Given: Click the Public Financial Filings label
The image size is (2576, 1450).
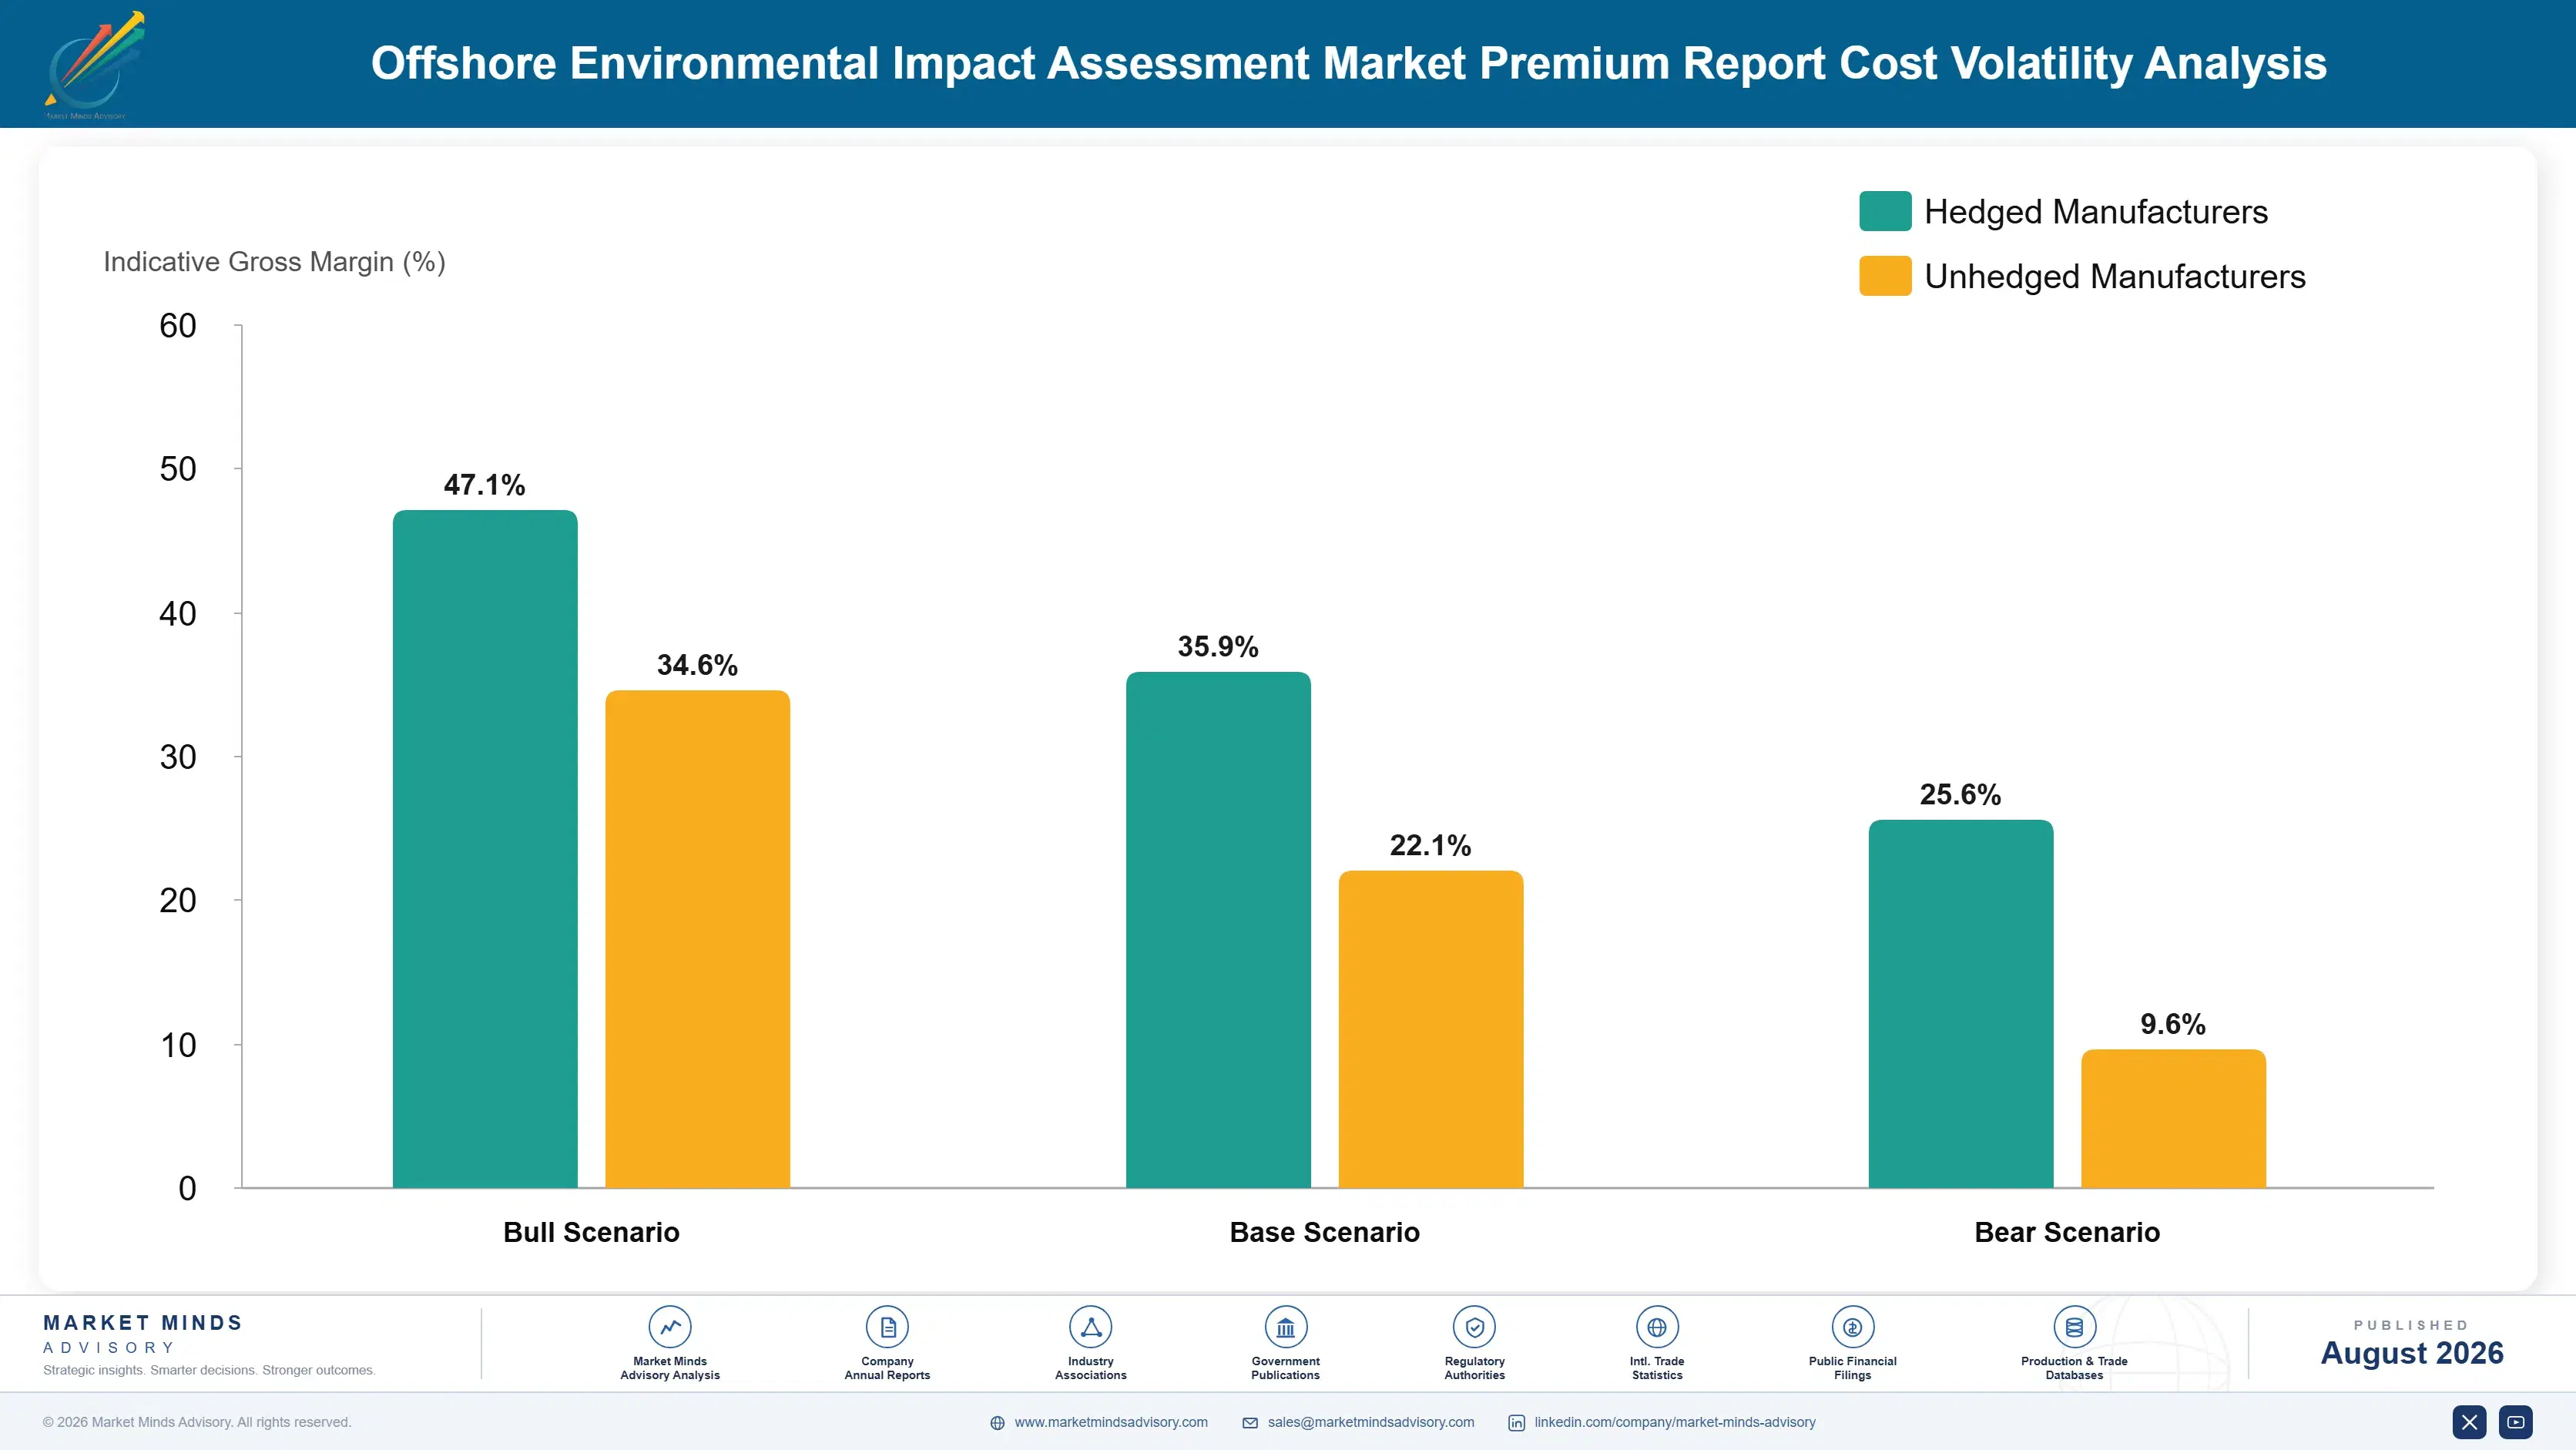Looking at the screenshot, I should [x=1852, y=1368].
